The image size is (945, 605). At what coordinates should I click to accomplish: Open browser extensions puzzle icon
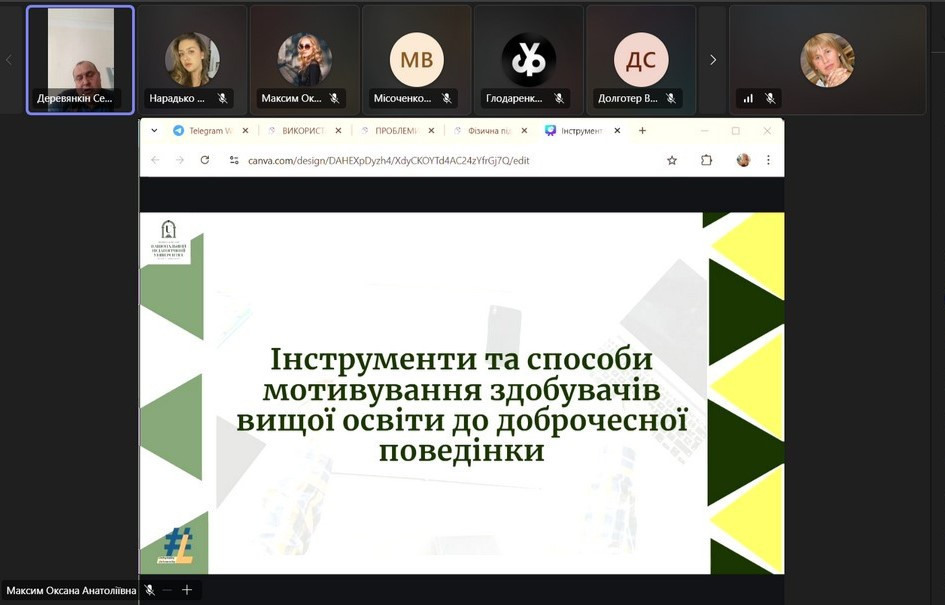706,160
